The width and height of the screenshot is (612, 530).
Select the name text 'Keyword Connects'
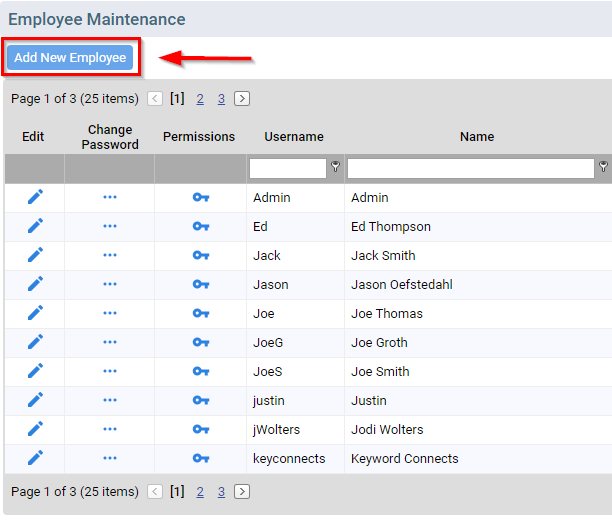click(x=405, y=459)
